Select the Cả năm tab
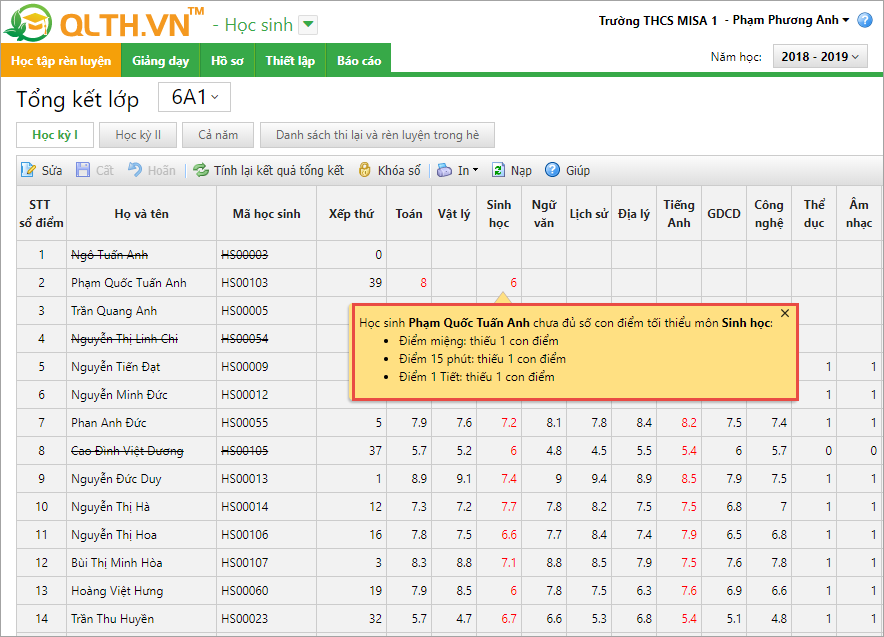This screenshot has height=637, width=884. pos(218,135)
